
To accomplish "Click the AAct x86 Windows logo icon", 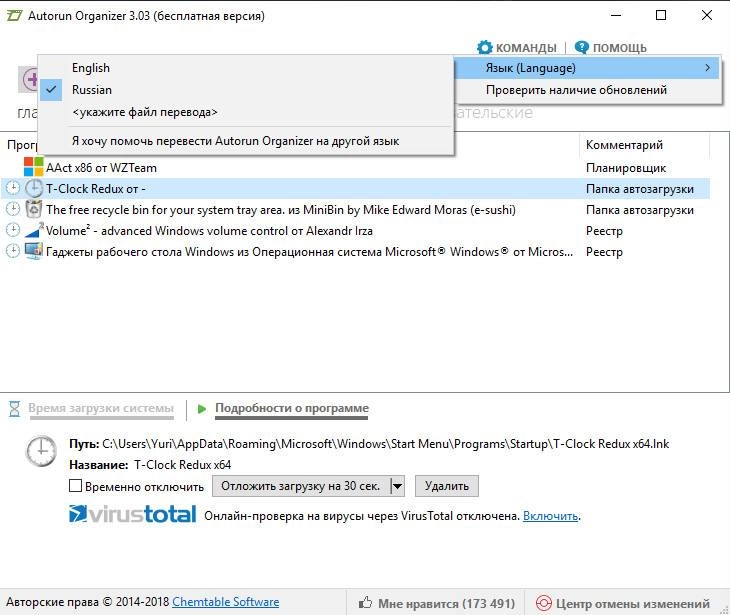I will [x=33, y=167].
